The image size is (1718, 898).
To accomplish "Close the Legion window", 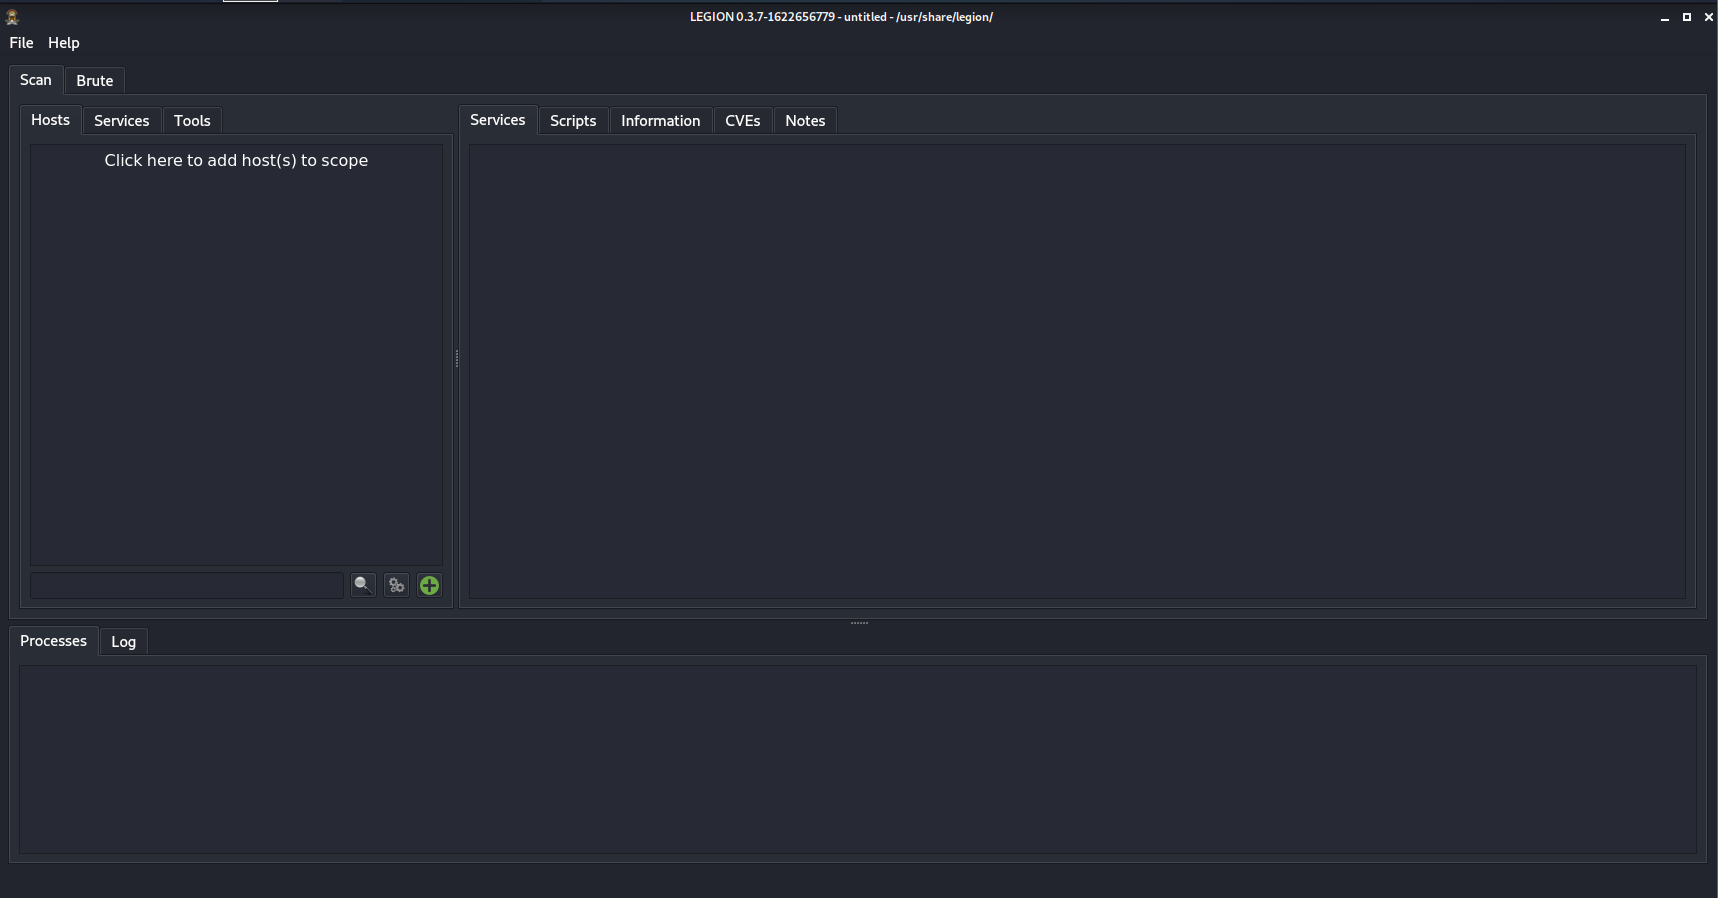I will pyautogui.click(x=1709, y=17).
